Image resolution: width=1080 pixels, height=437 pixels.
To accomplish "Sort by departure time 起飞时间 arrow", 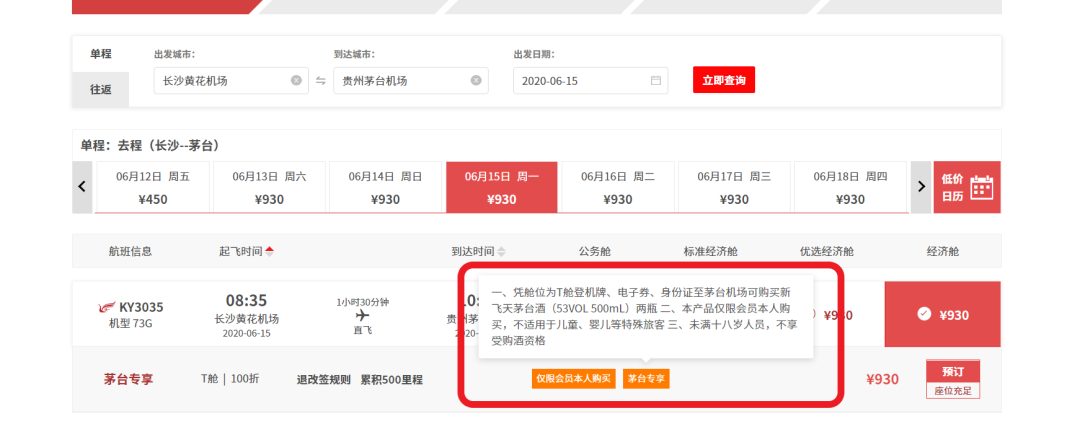I will point(270,252).
